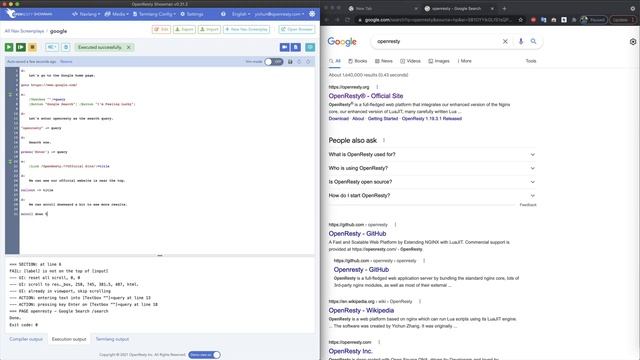Screen dimensions: 640x360
Task: Click the Edit screenplay button
Action: pyautogui.click(x=161, y=29)
